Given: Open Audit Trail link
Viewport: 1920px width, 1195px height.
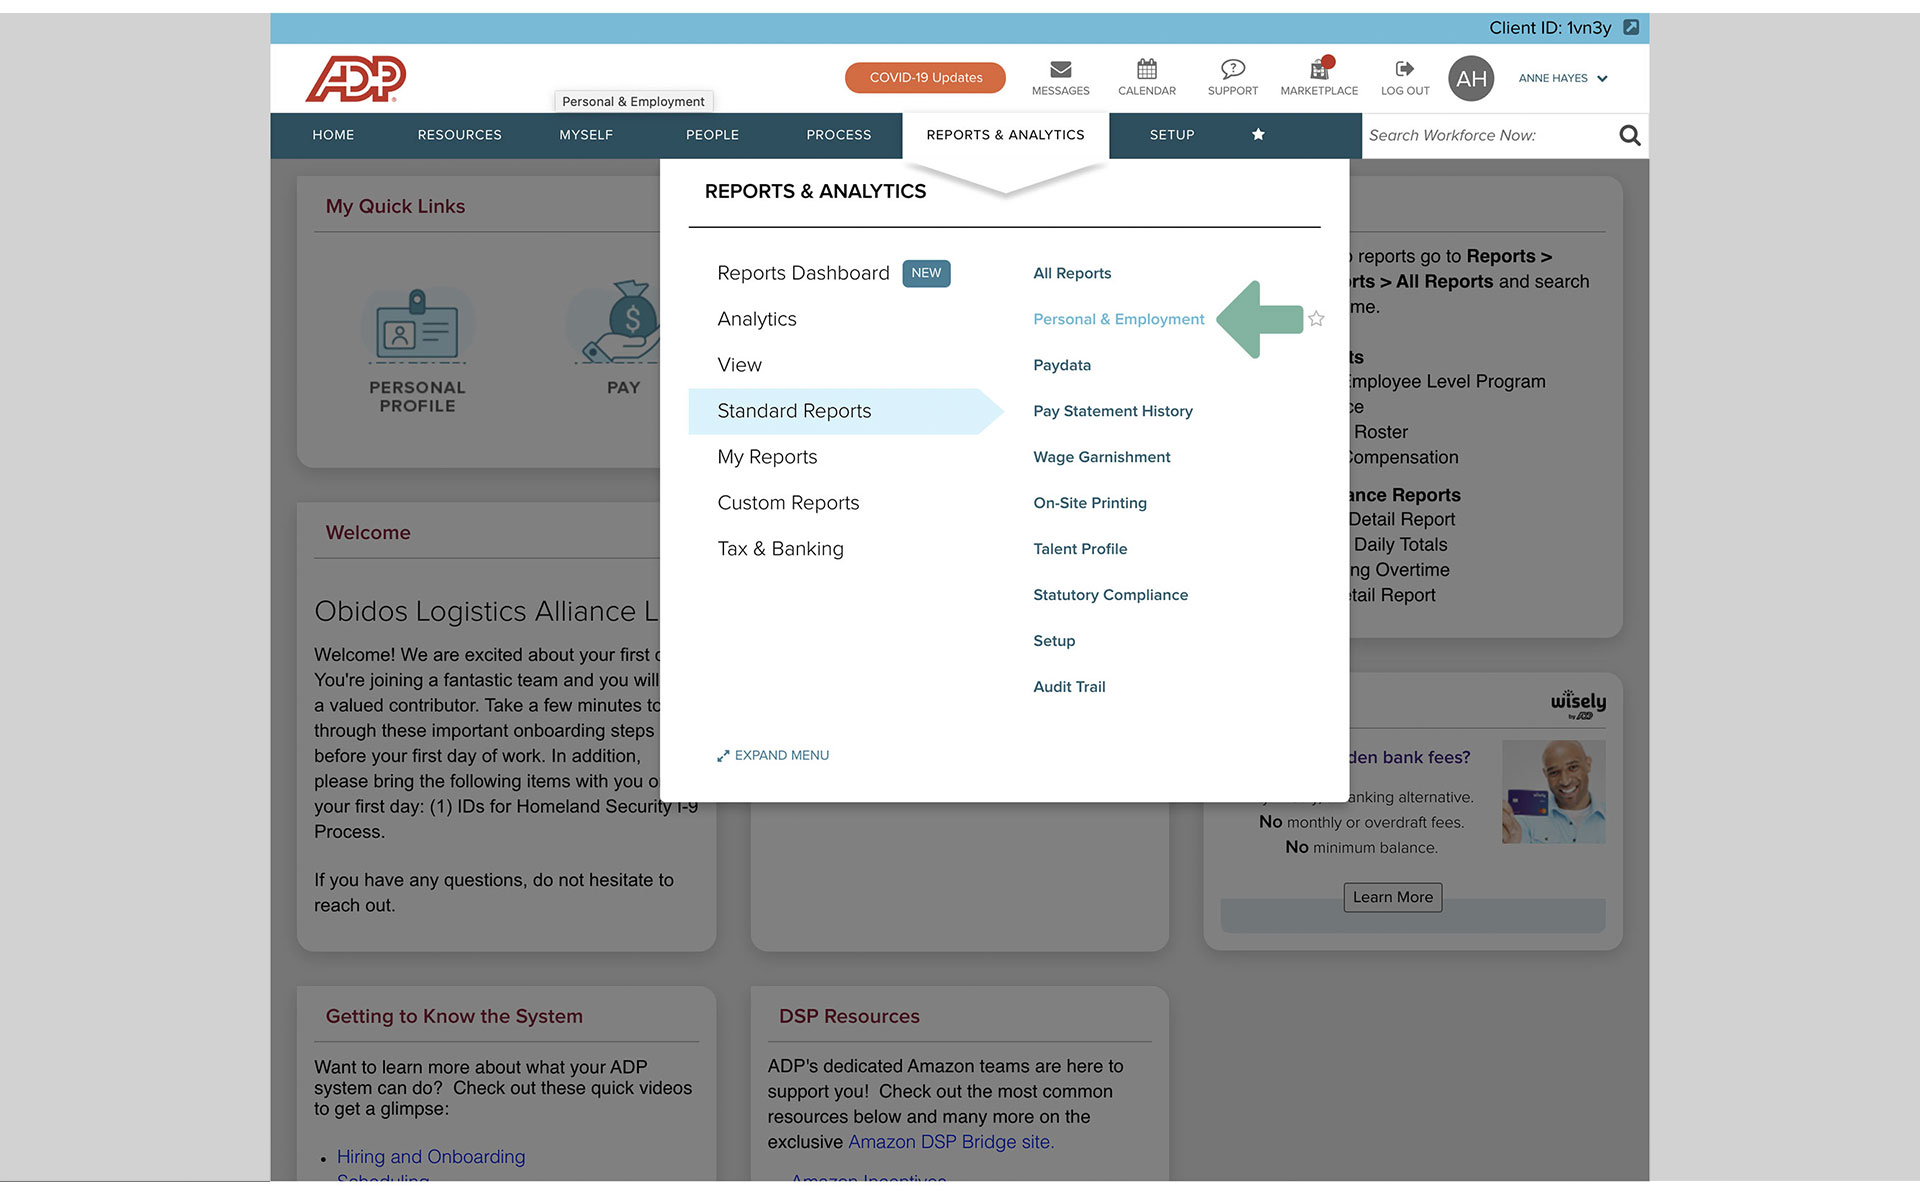Looking at the screenshot, I should pyautogui.click(x=1069, y=687).
